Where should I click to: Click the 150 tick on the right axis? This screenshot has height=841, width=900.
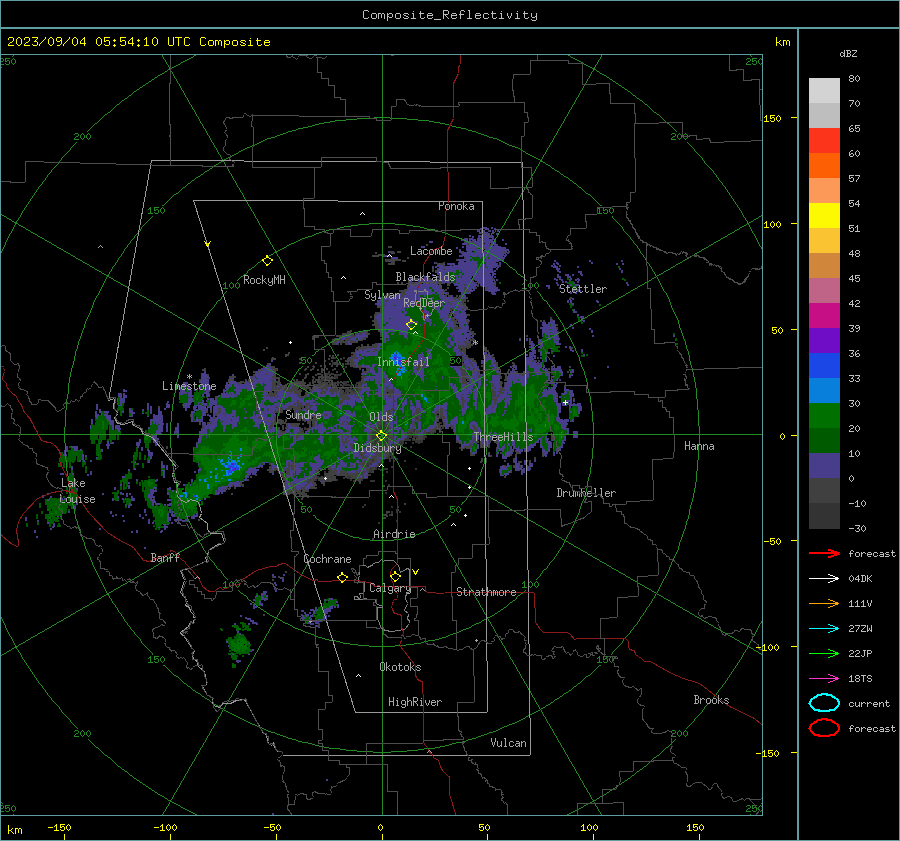(773, 118)
